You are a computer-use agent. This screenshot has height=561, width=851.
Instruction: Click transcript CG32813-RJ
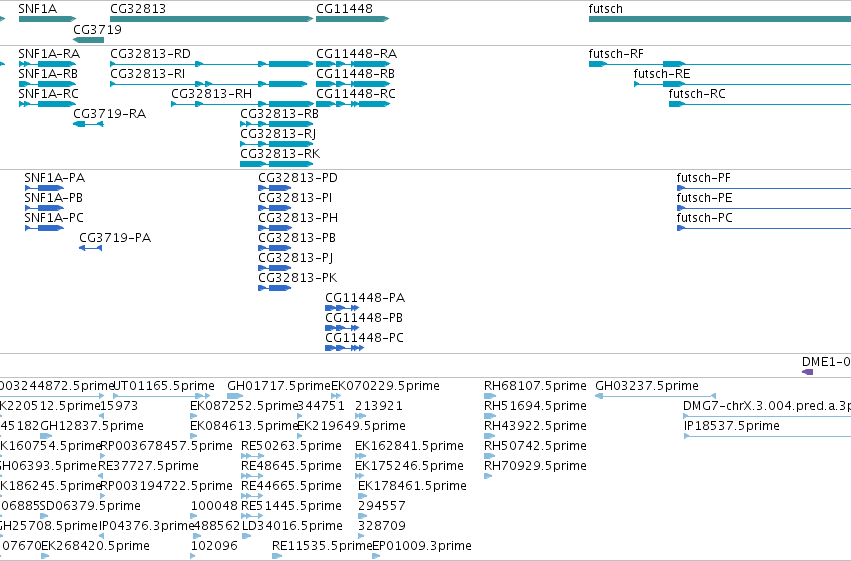[x=277, y=144]
